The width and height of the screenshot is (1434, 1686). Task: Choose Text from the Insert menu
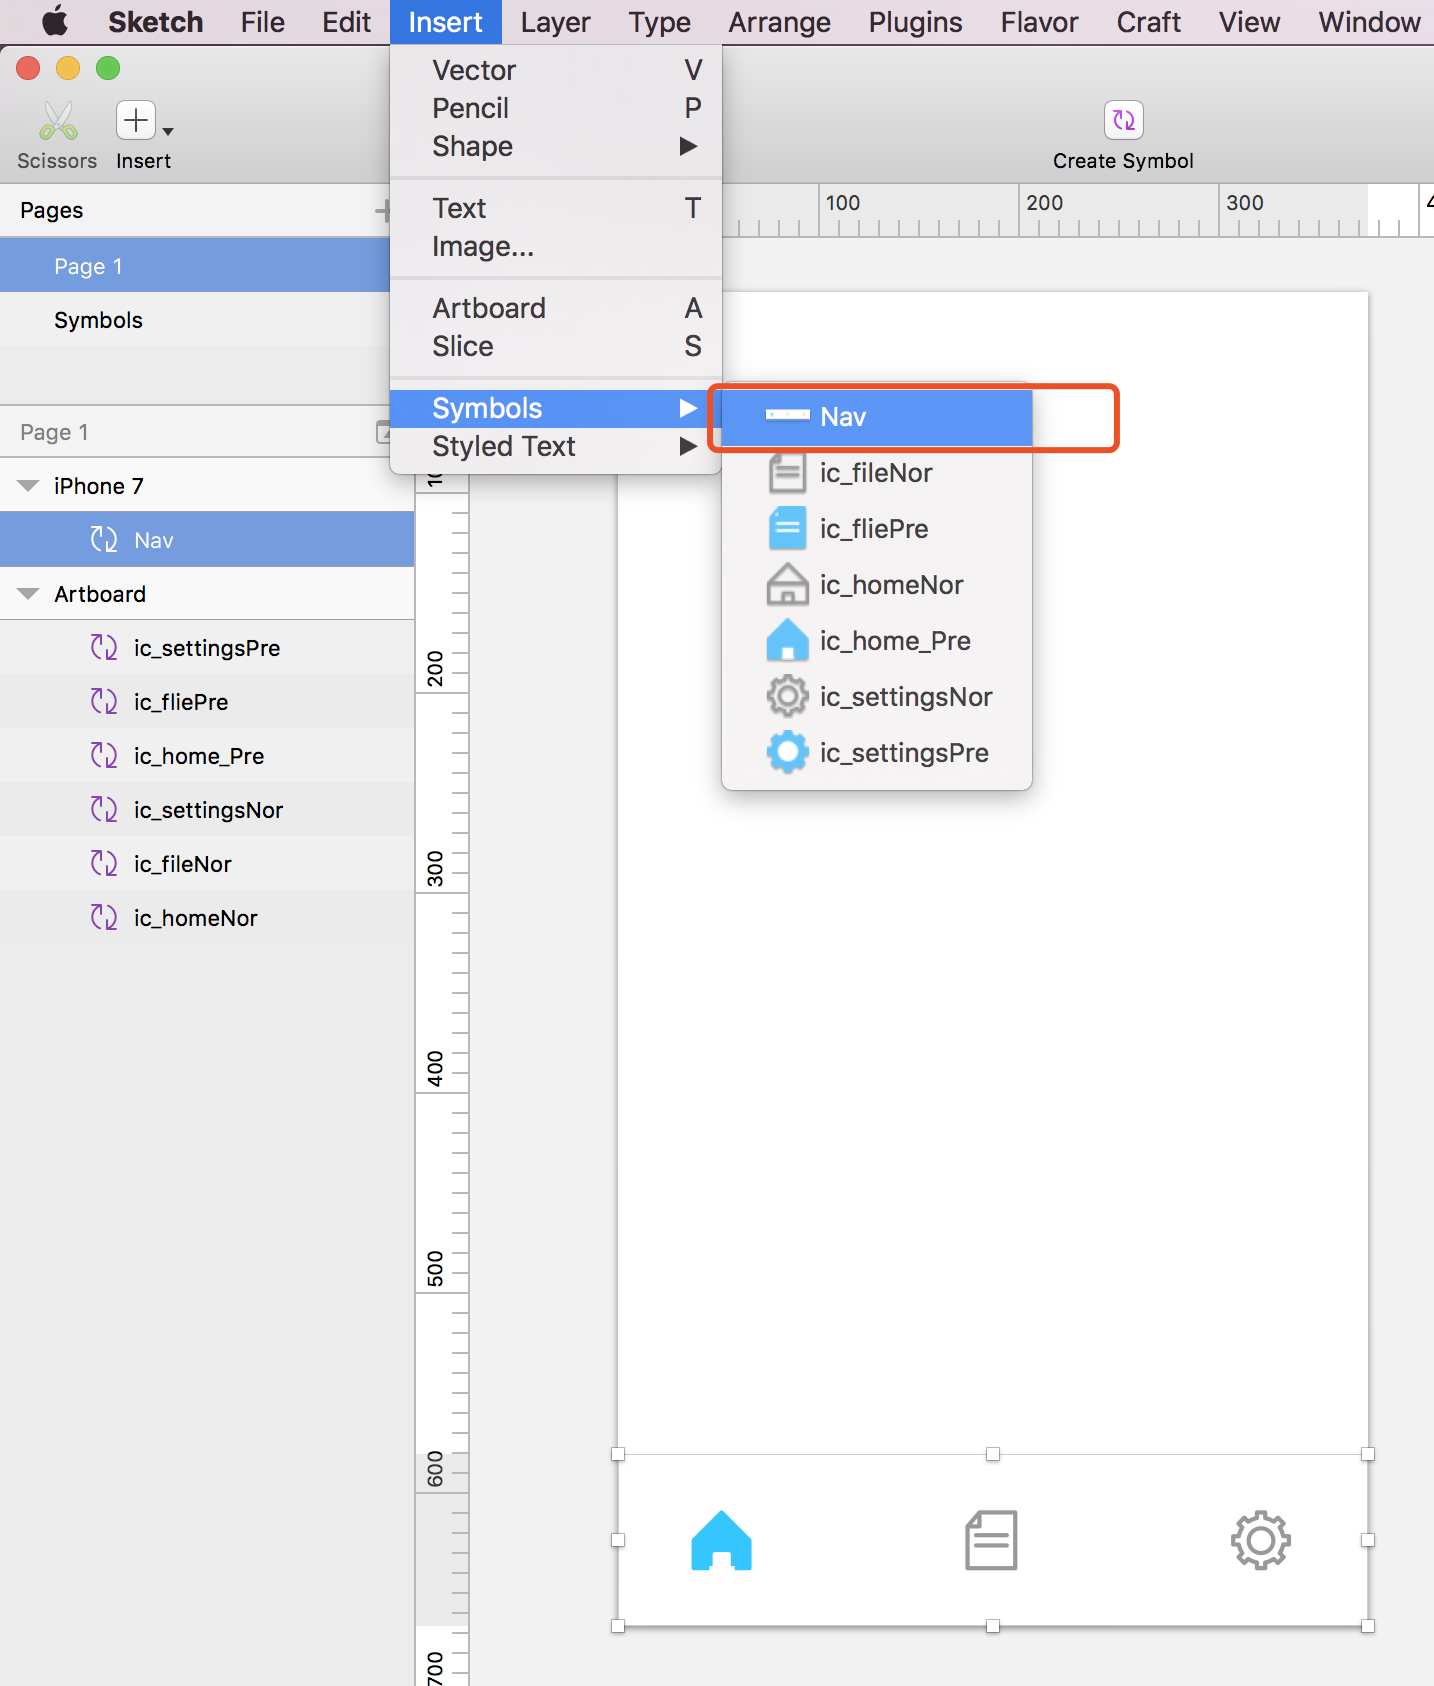[x=556, y=208]
